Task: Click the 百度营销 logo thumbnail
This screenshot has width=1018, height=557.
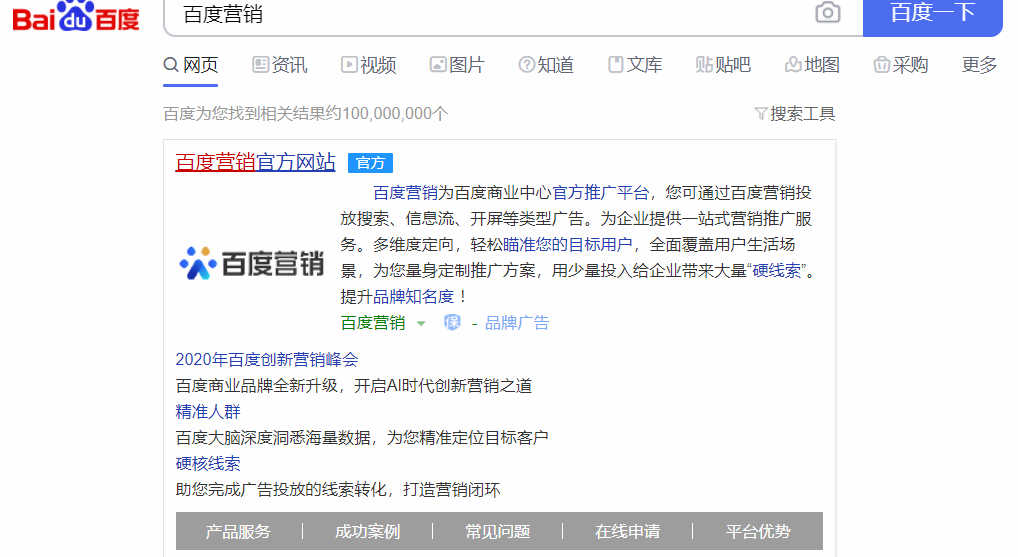Action: (251, 263)
